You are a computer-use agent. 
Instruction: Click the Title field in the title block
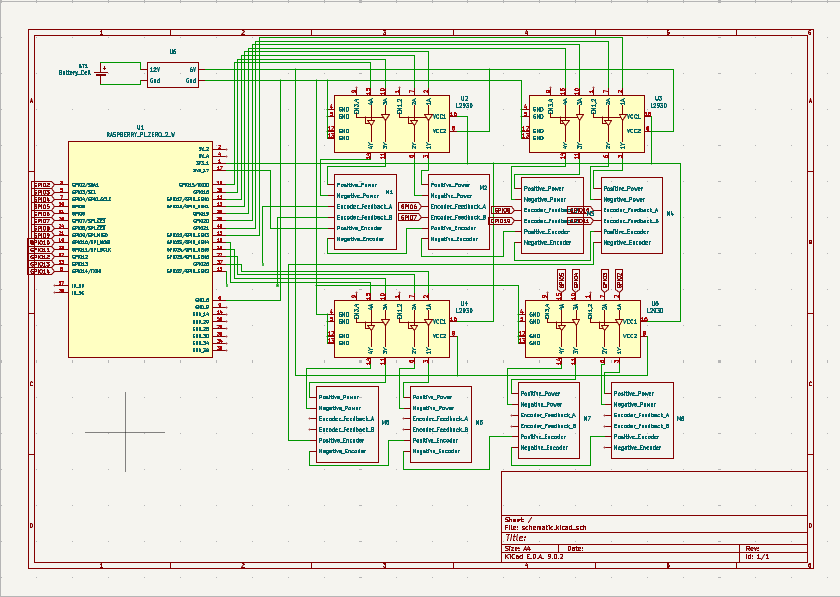click(x=515, y=538)
